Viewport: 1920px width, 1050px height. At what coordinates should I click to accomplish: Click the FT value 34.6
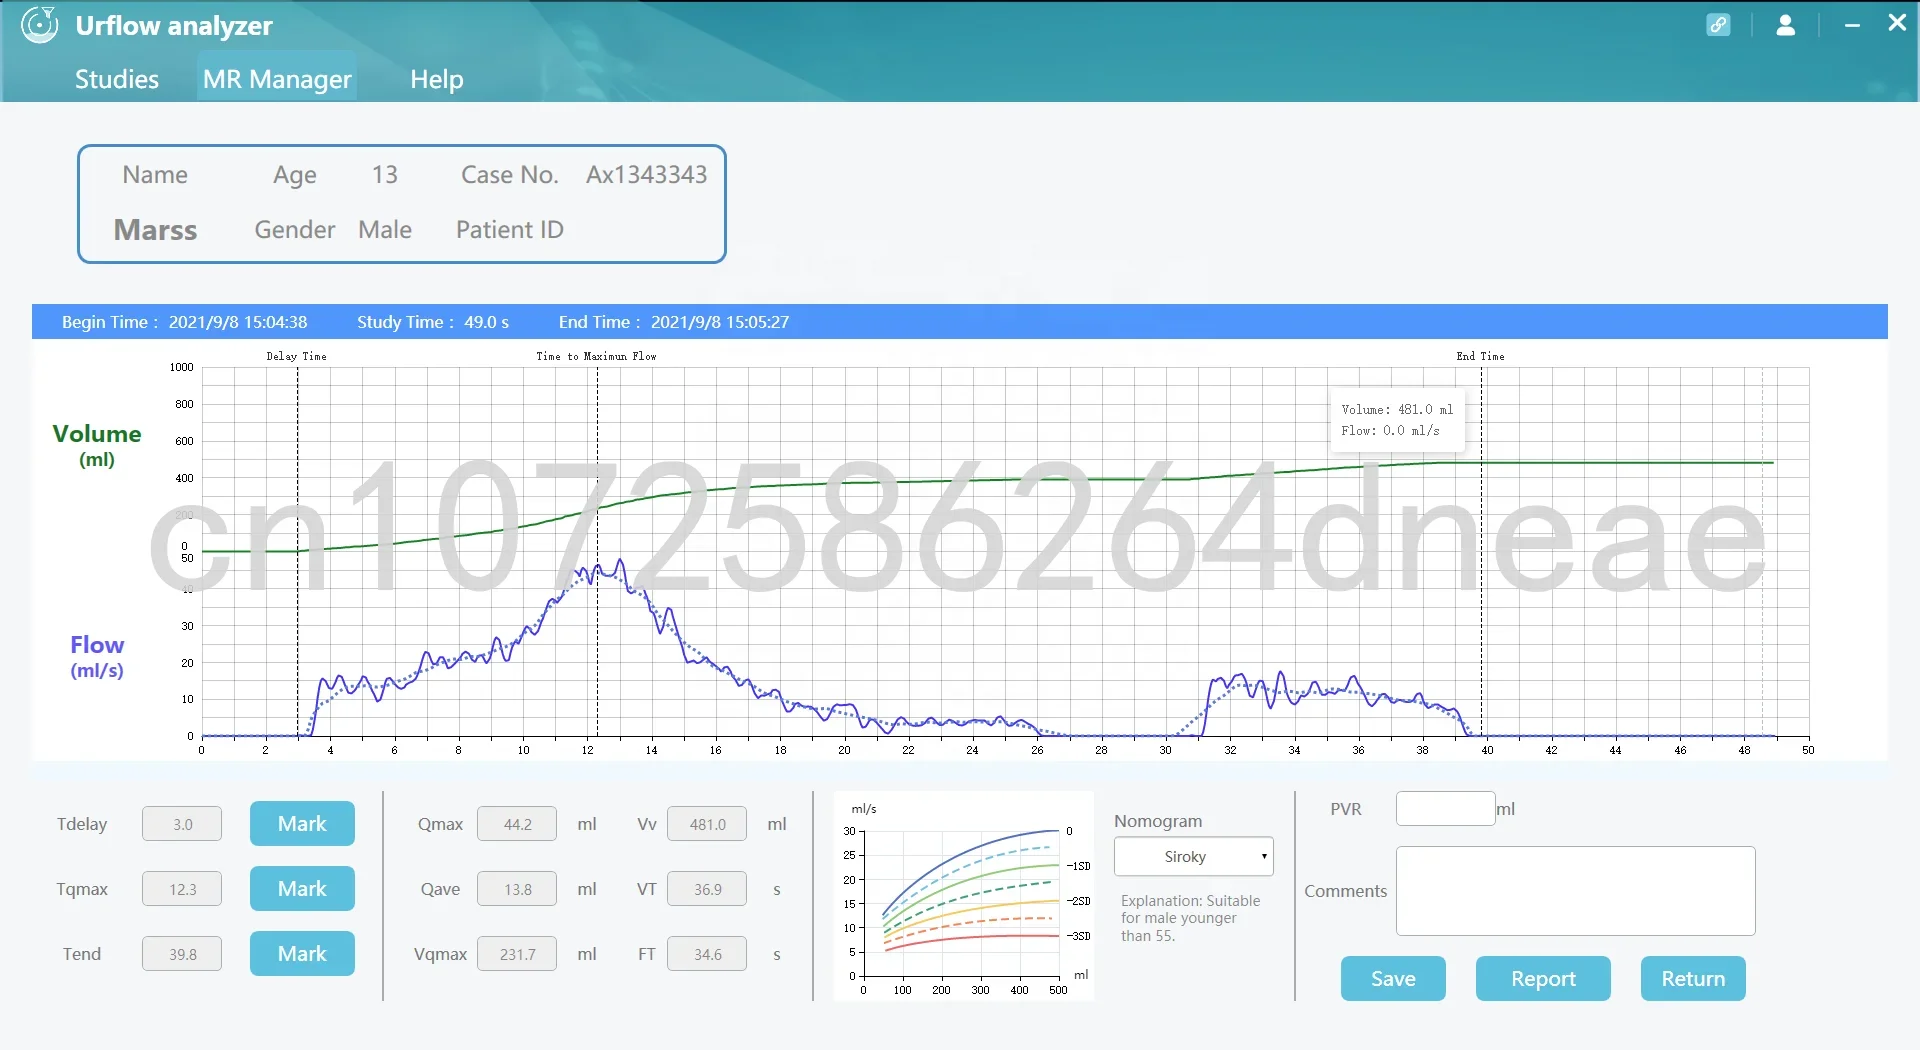coord(707,955)
